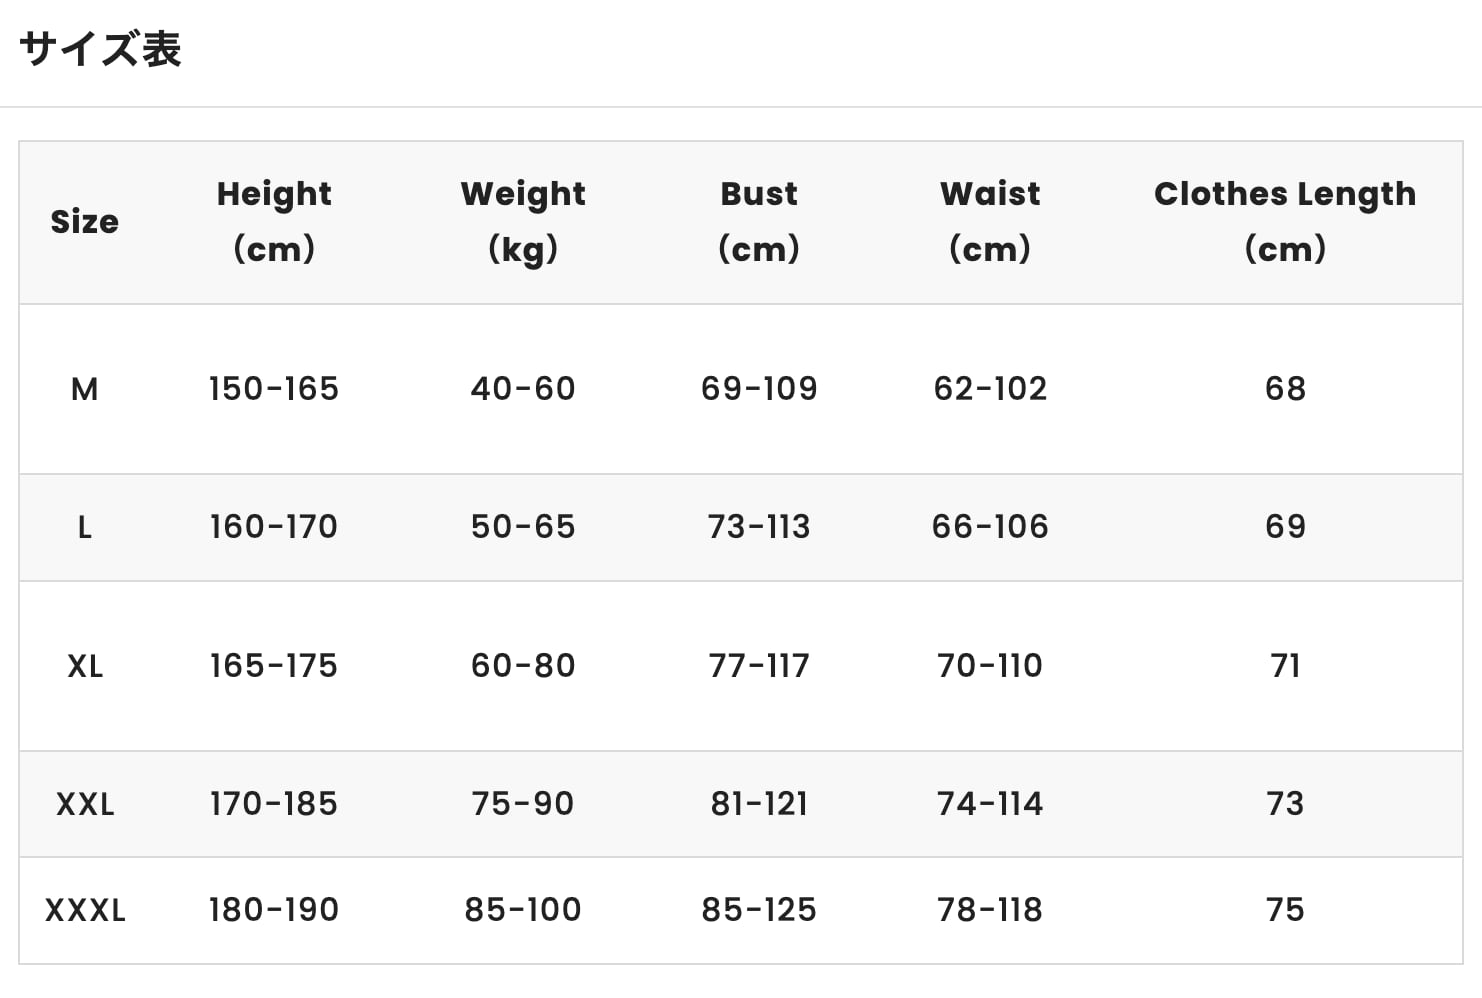
Task: Click the Clothes Length (cm) header
Action: [x=1285, y=221]
